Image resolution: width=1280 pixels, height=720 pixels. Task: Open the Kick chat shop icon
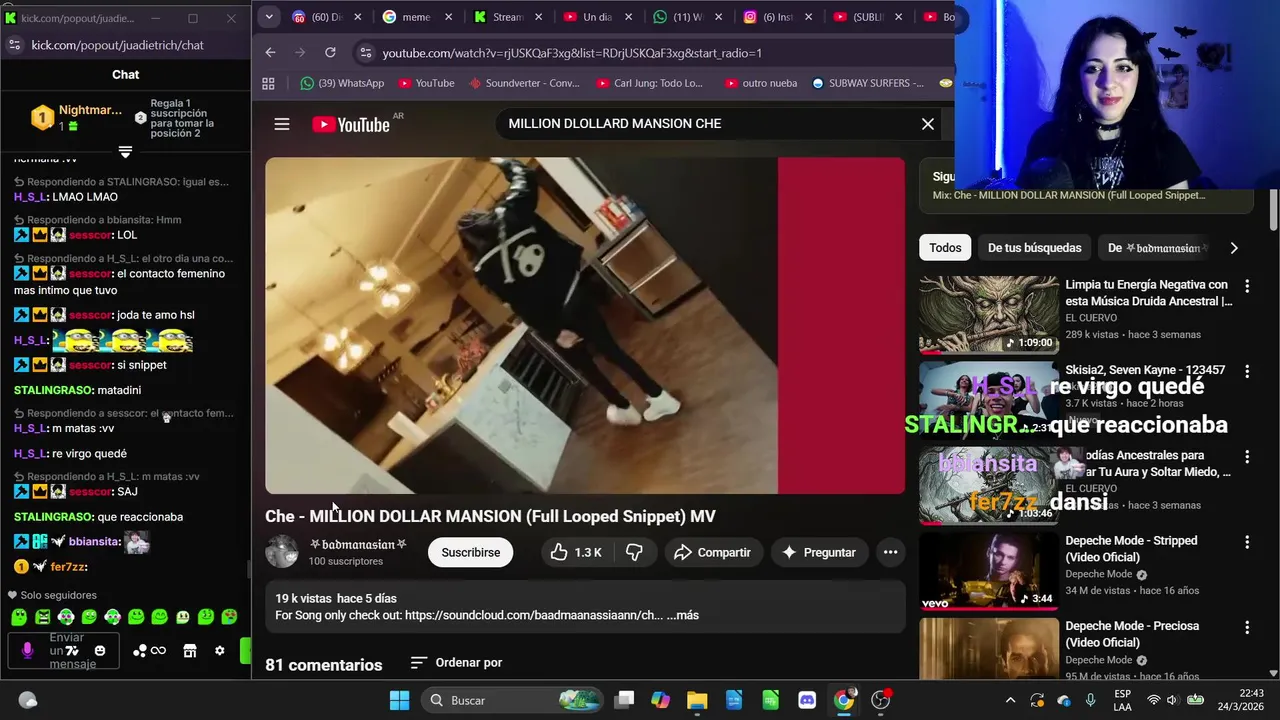189,651
